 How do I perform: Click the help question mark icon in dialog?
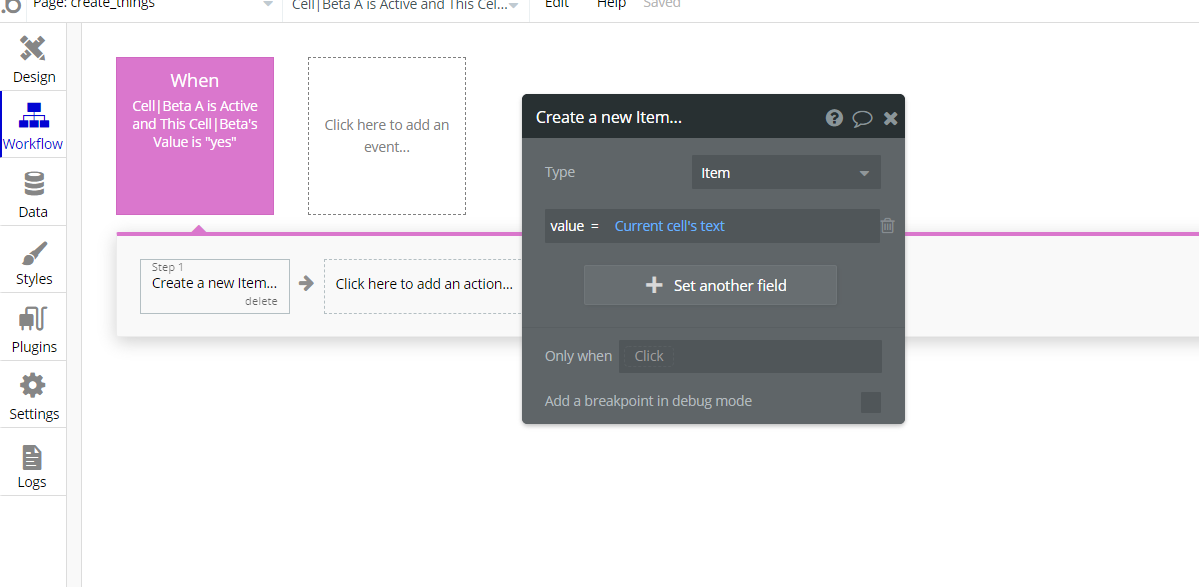834,118
